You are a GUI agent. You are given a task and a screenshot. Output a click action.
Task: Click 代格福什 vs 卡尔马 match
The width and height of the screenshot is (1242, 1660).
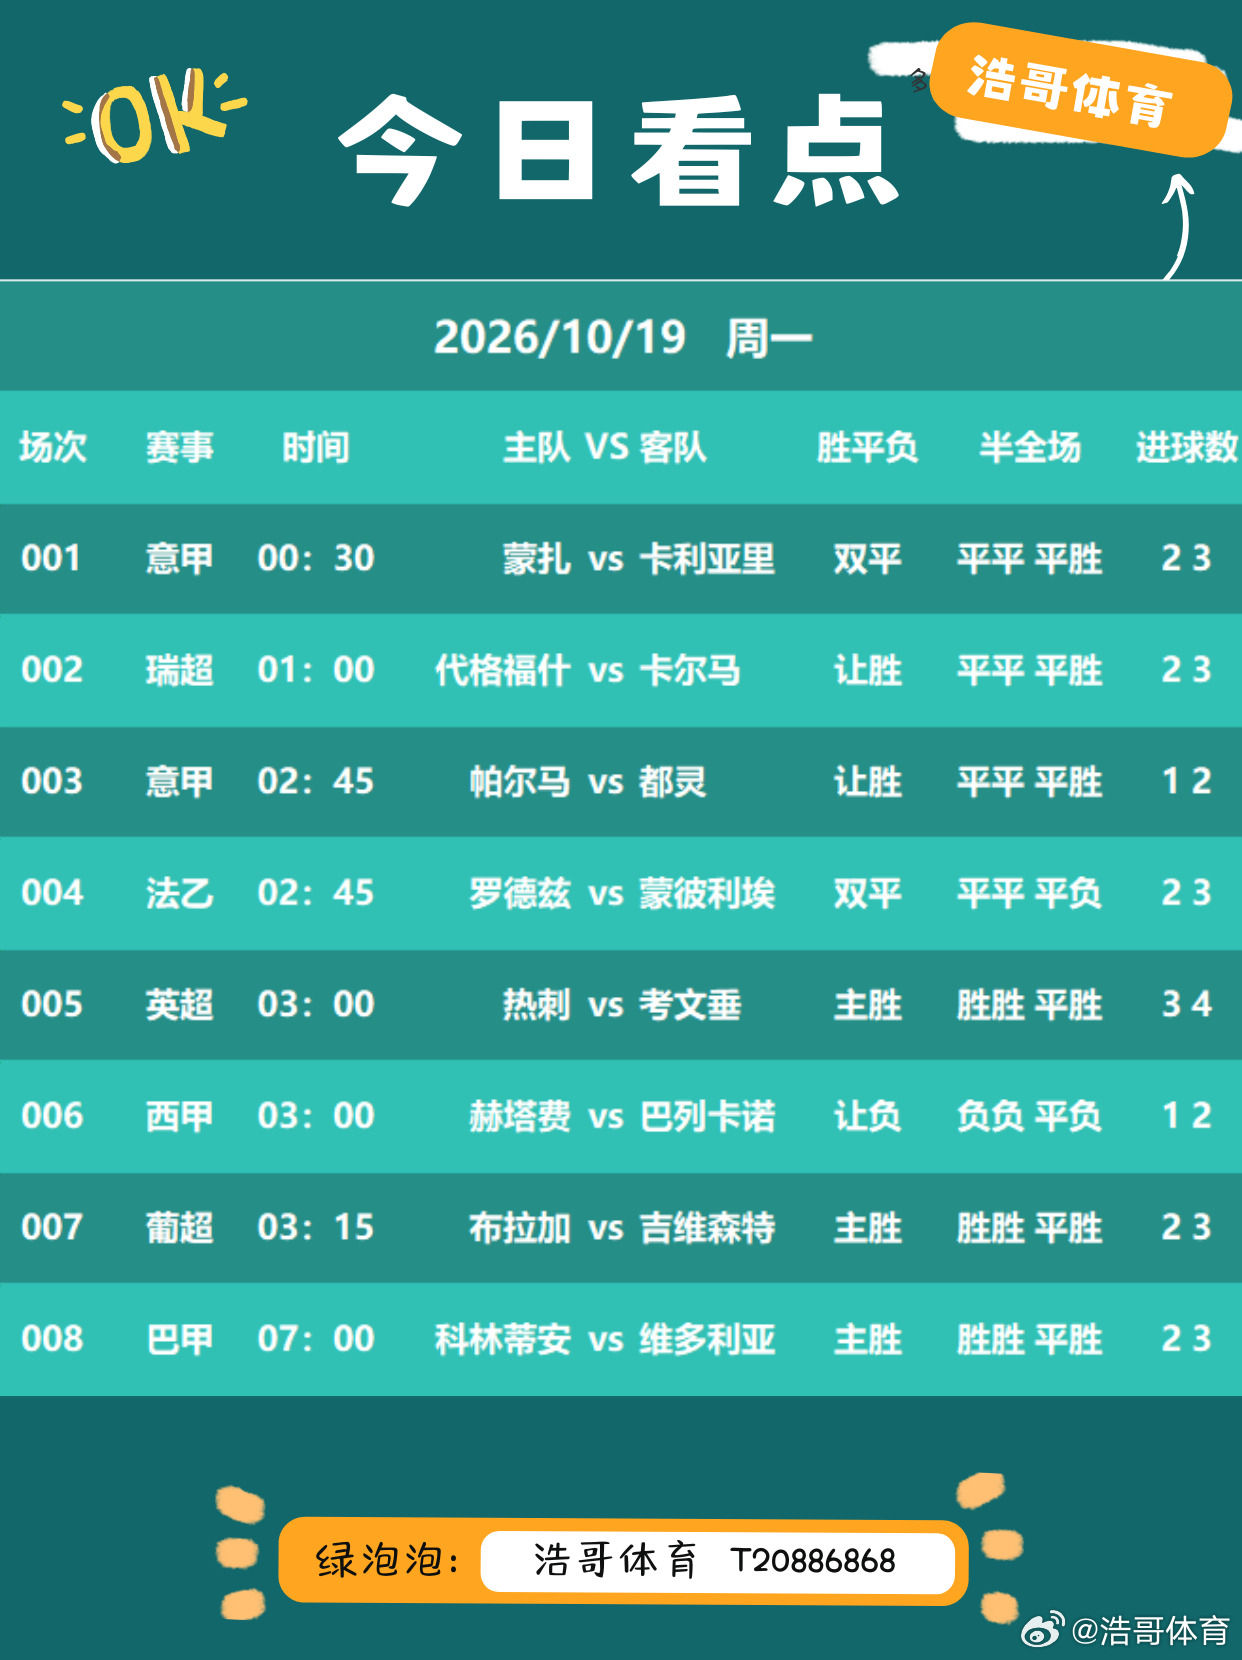point(588,669)
